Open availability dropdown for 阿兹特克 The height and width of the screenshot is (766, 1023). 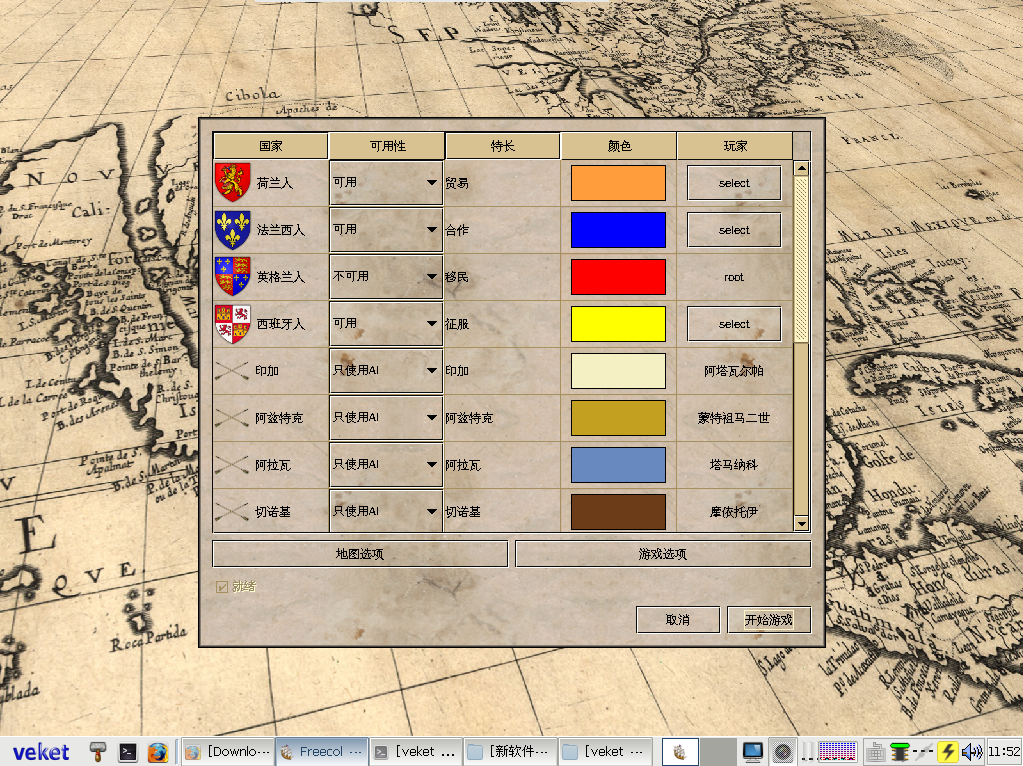[386, 418]
